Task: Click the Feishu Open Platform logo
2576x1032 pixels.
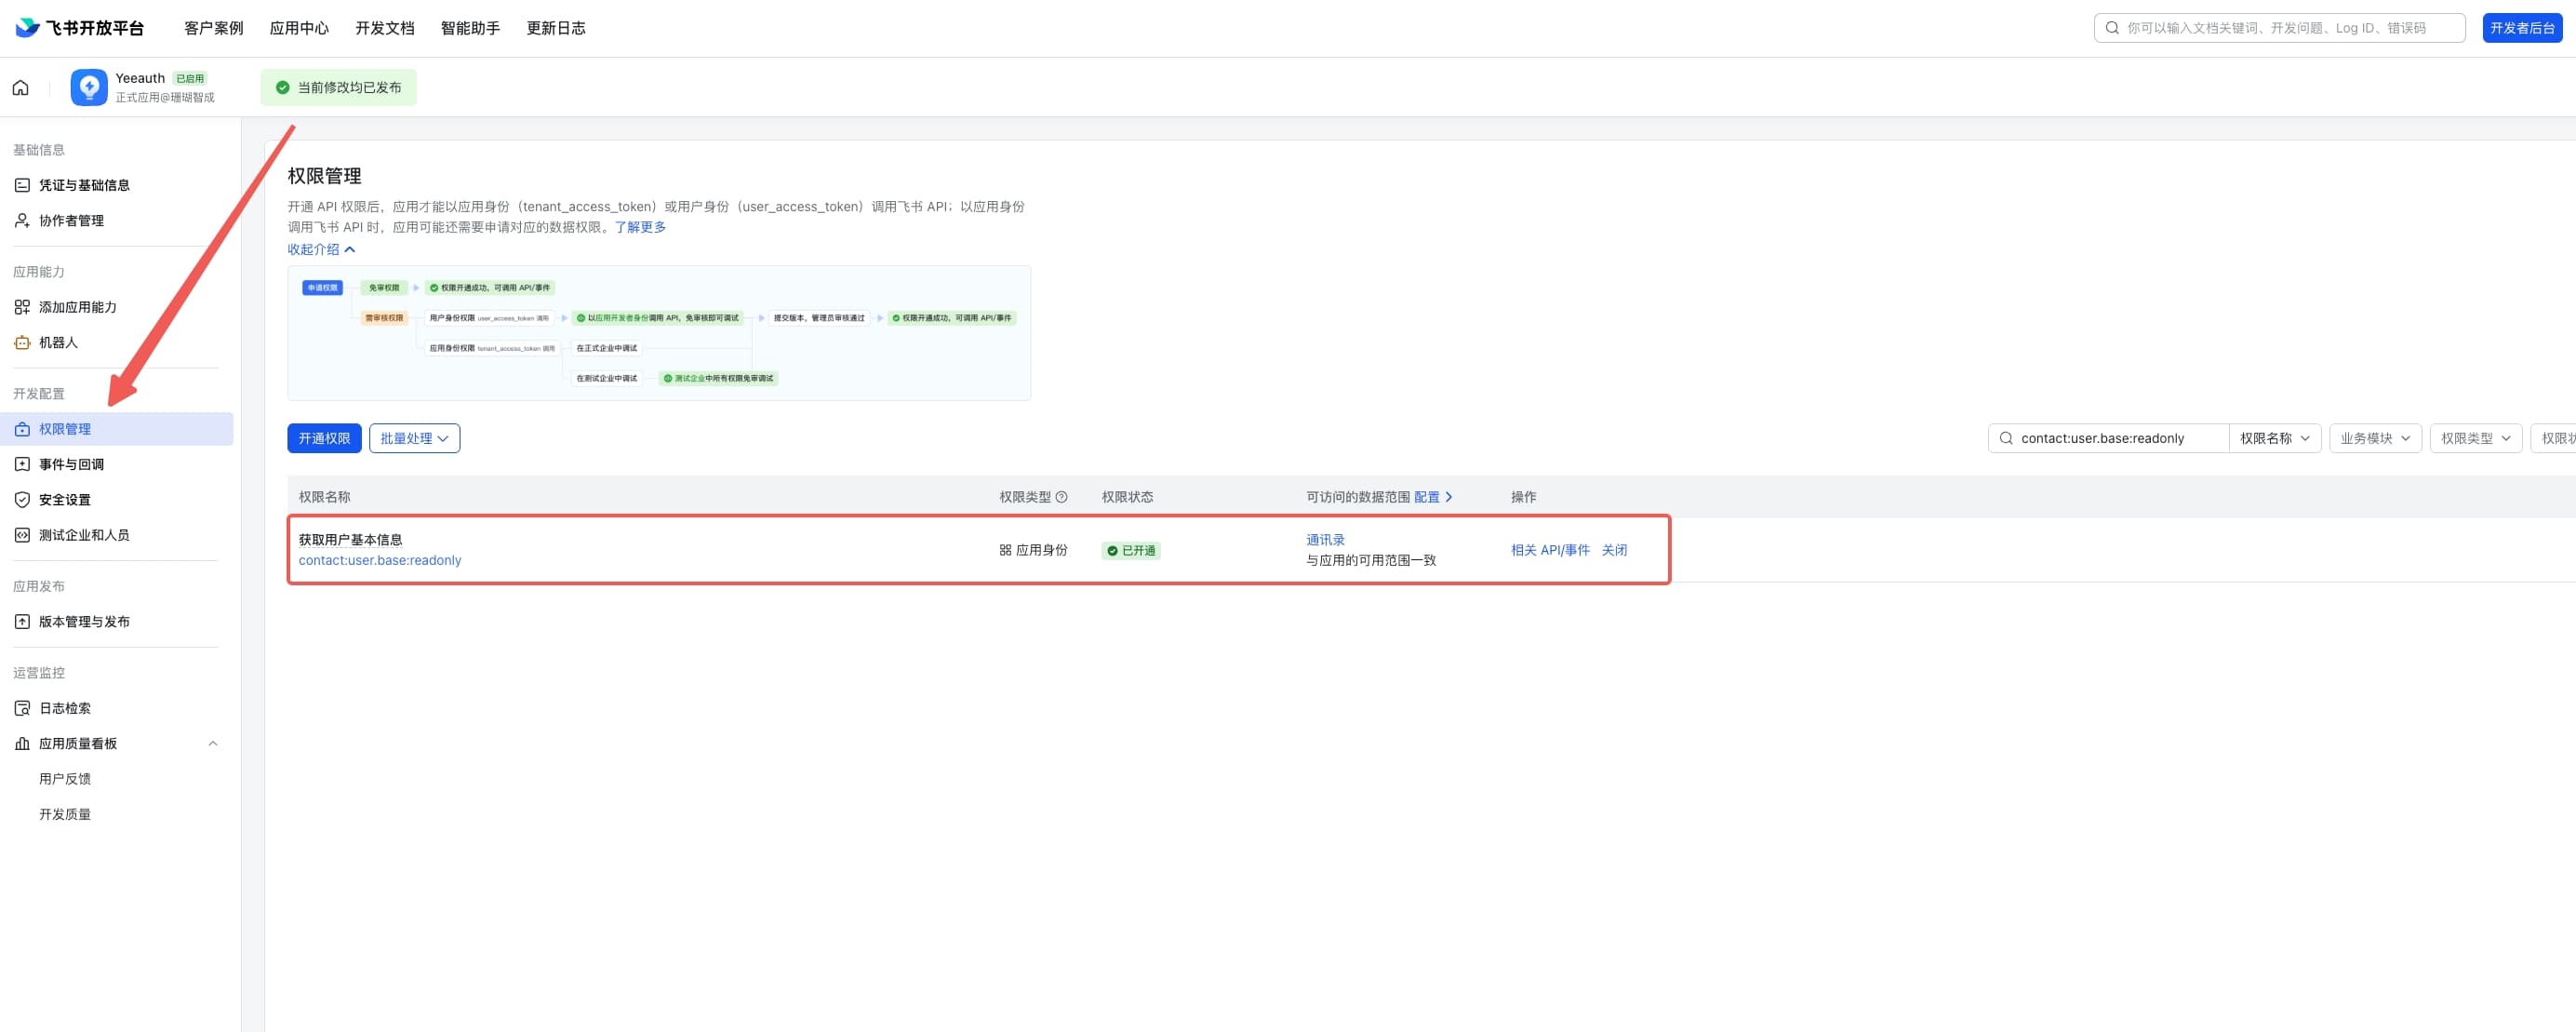Action: click(x=80, y=28)
